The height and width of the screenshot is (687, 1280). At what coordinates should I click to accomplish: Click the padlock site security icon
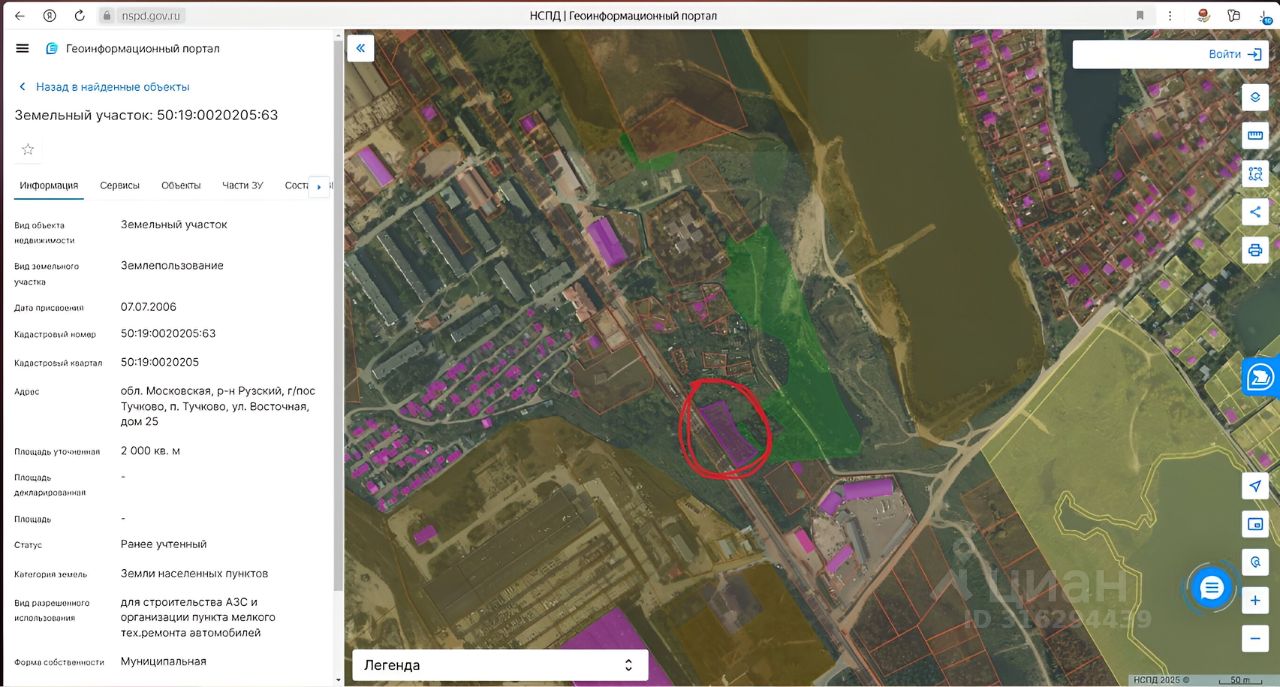tap(107, 15)
